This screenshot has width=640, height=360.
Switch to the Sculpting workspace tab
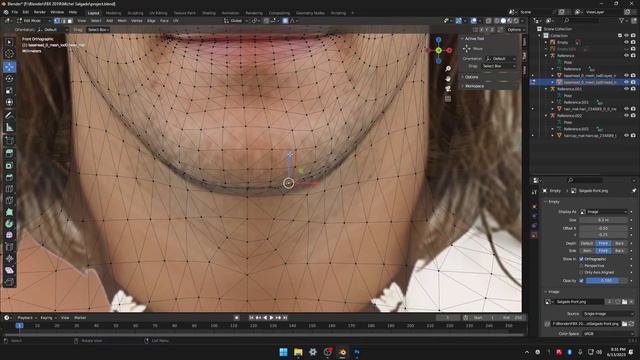pyautogui.click(x=135, y=13)
